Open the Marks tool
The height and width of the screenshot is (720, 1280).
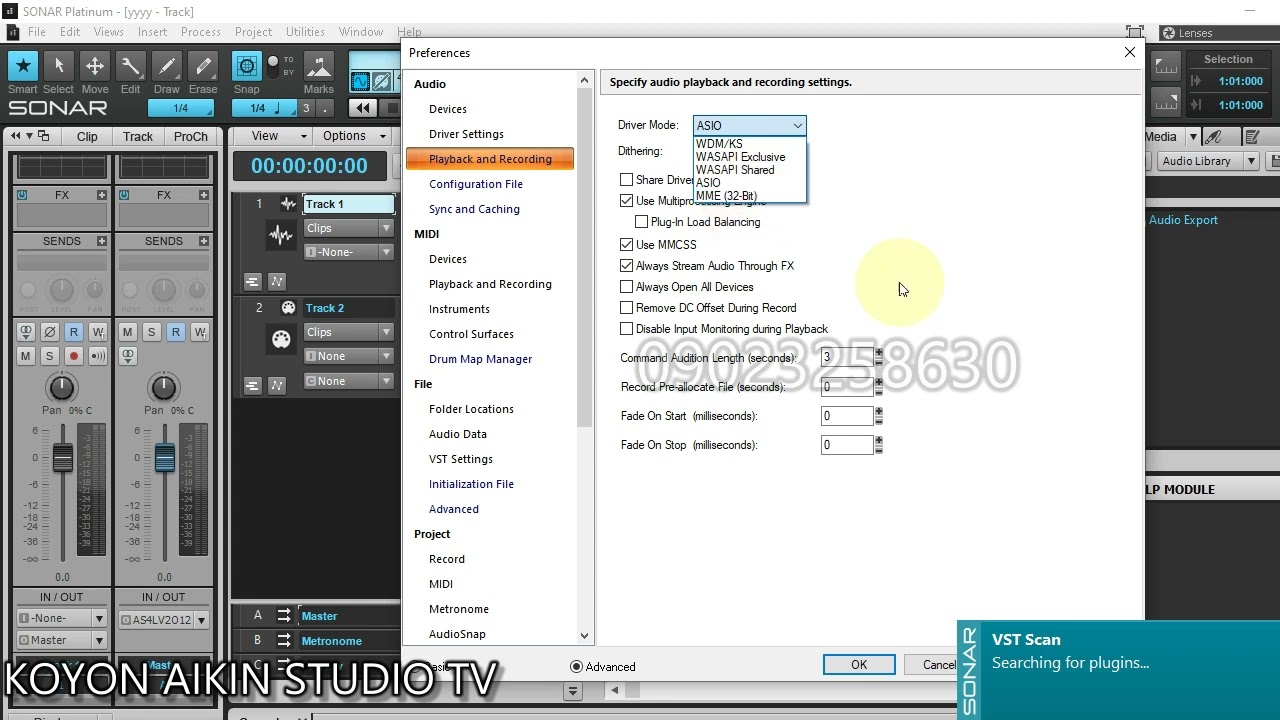pos(319,66)
